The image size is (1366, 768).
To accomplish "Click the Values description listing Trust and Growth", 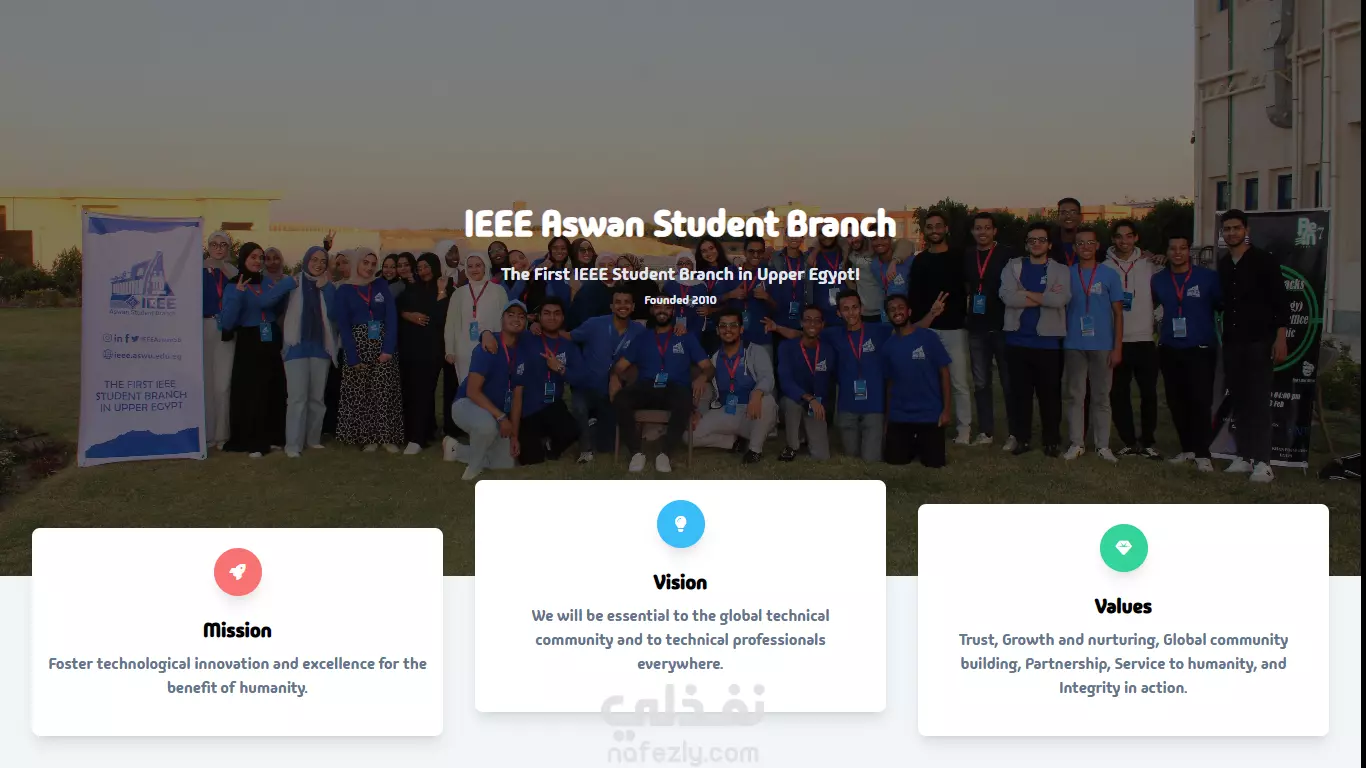I will 1123,664.
